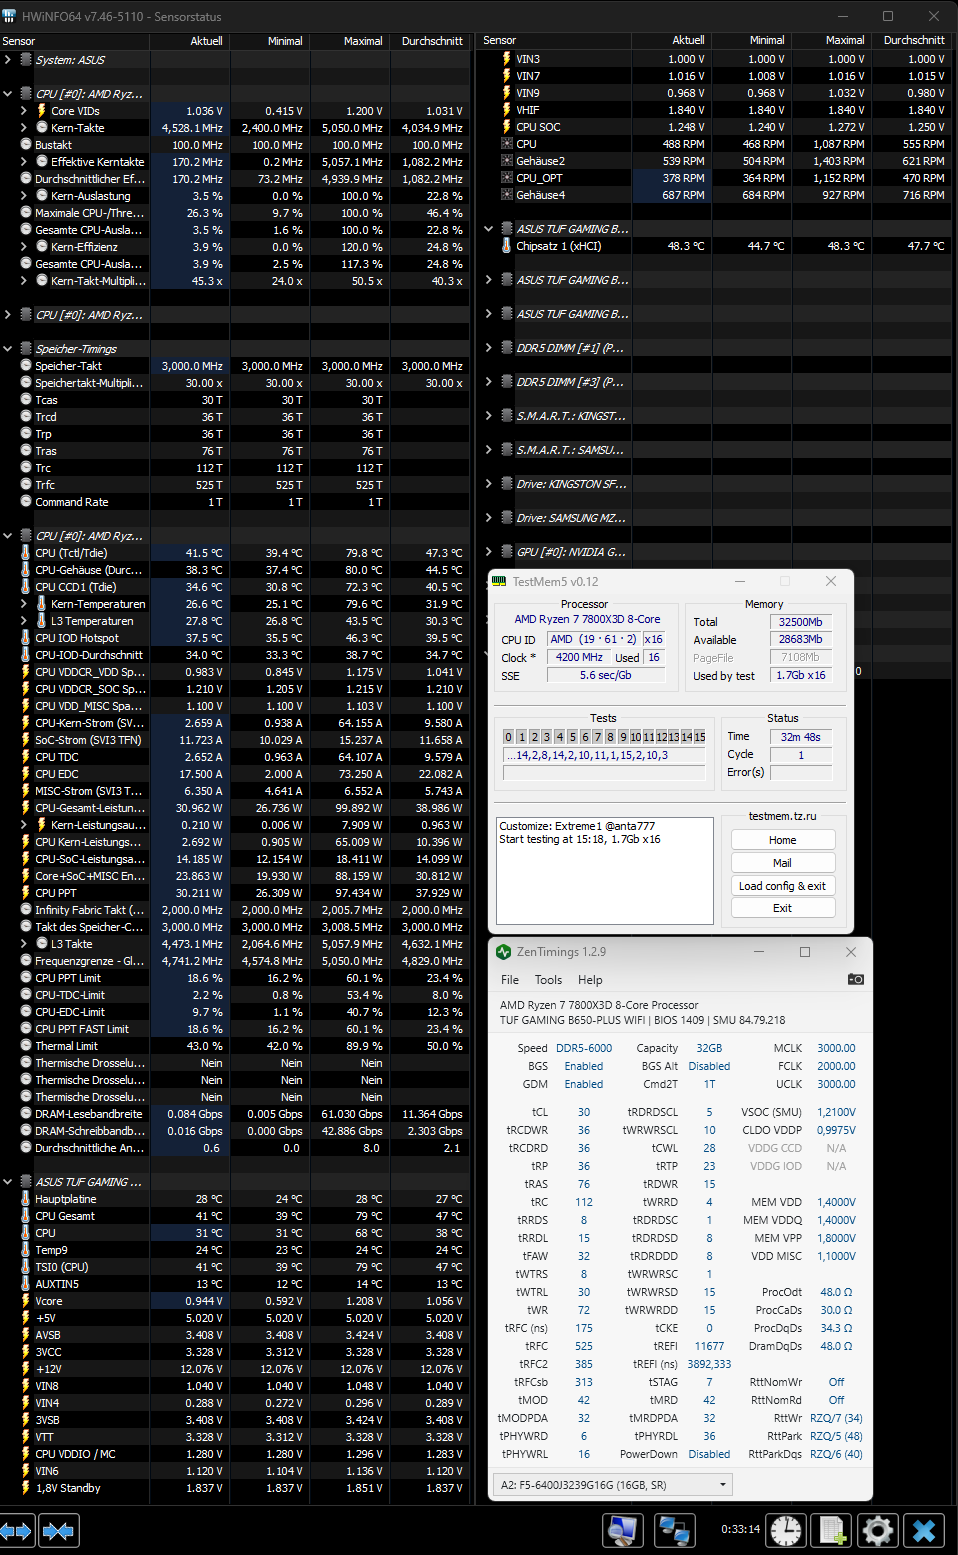
Task: Click the 32m 48s Time field
Action: tap(800, 737)
